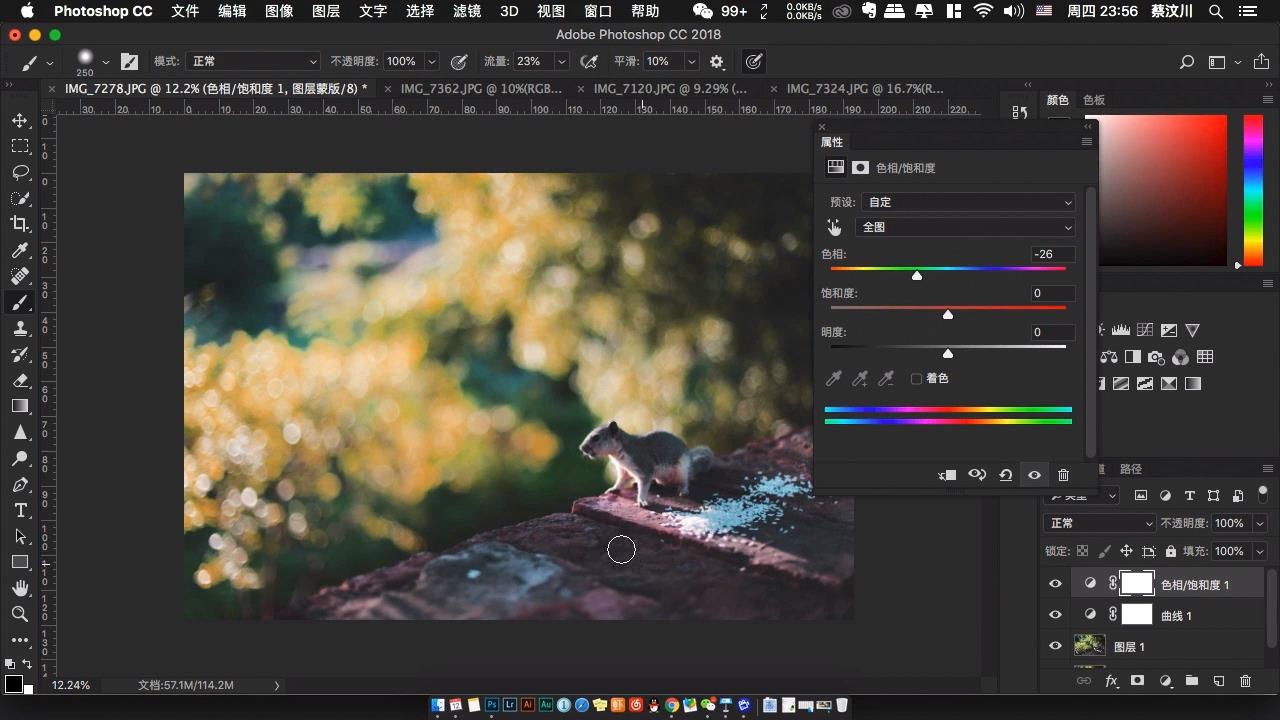Select the Rectangle shape tool
Viewport: 1280px width, 720px height.
[20, 562]
